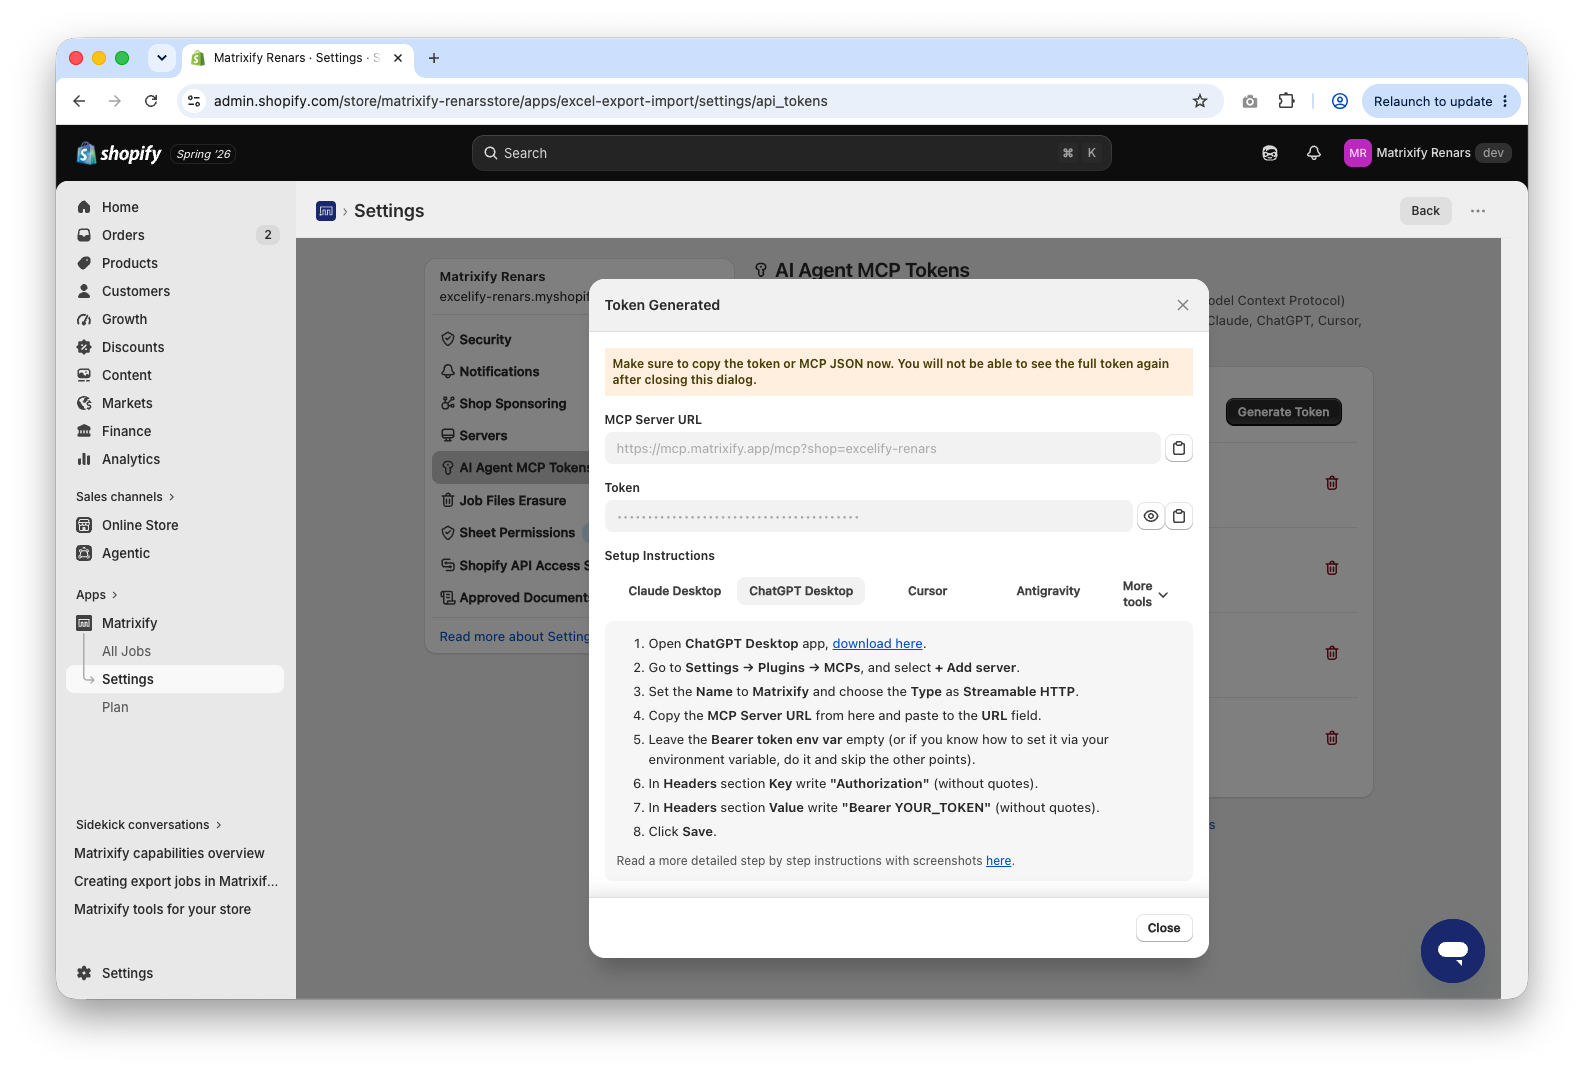The height and width of the screenshot is (1073, 1584).
Task: Go back with browser back arrow
Action: [79, 101]
